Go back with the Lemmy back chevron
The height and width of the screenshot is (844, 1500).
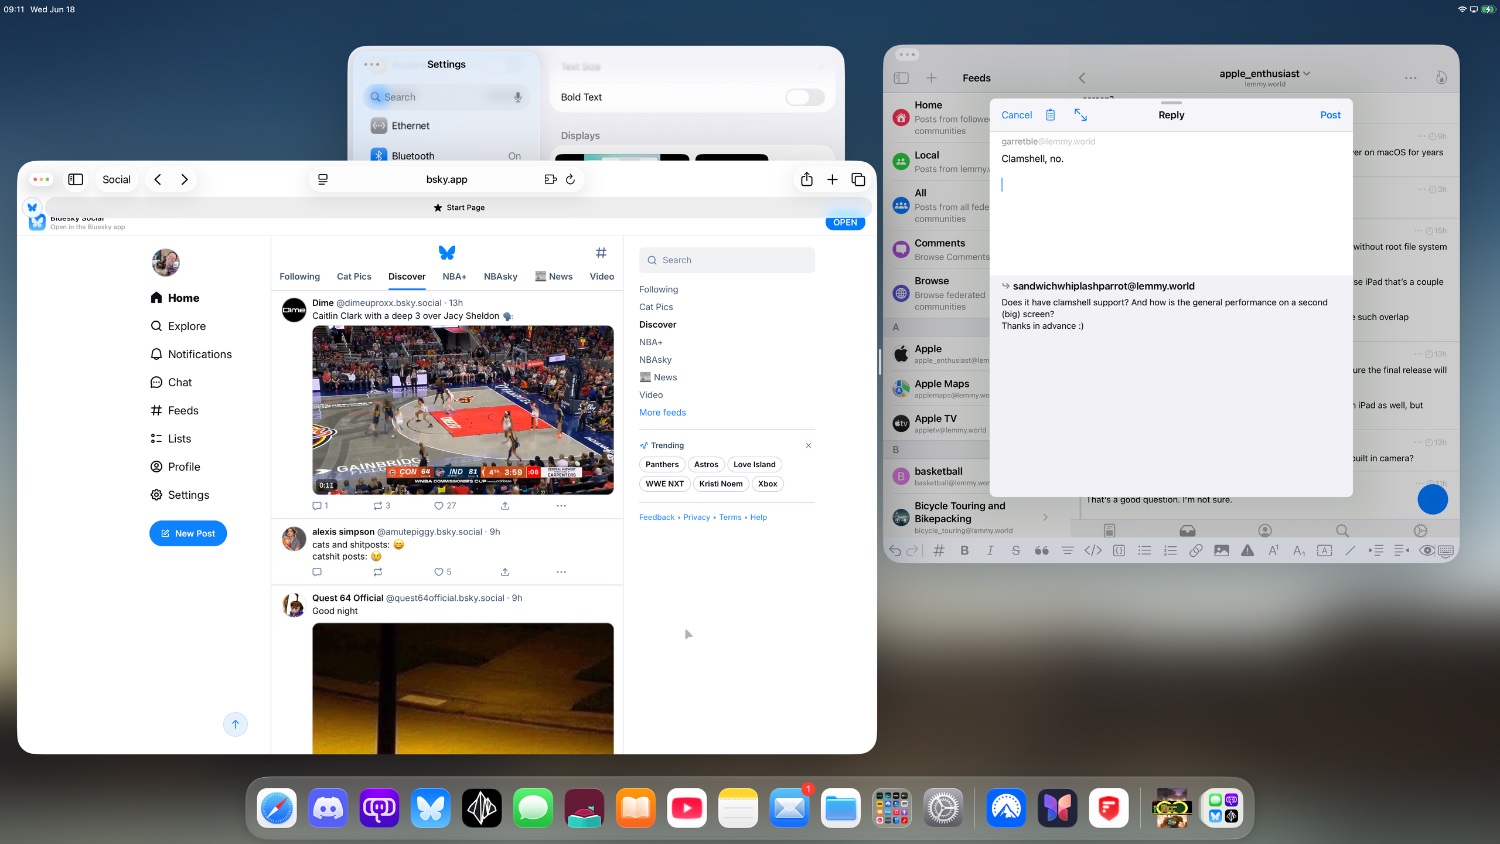pos(1081,78)
